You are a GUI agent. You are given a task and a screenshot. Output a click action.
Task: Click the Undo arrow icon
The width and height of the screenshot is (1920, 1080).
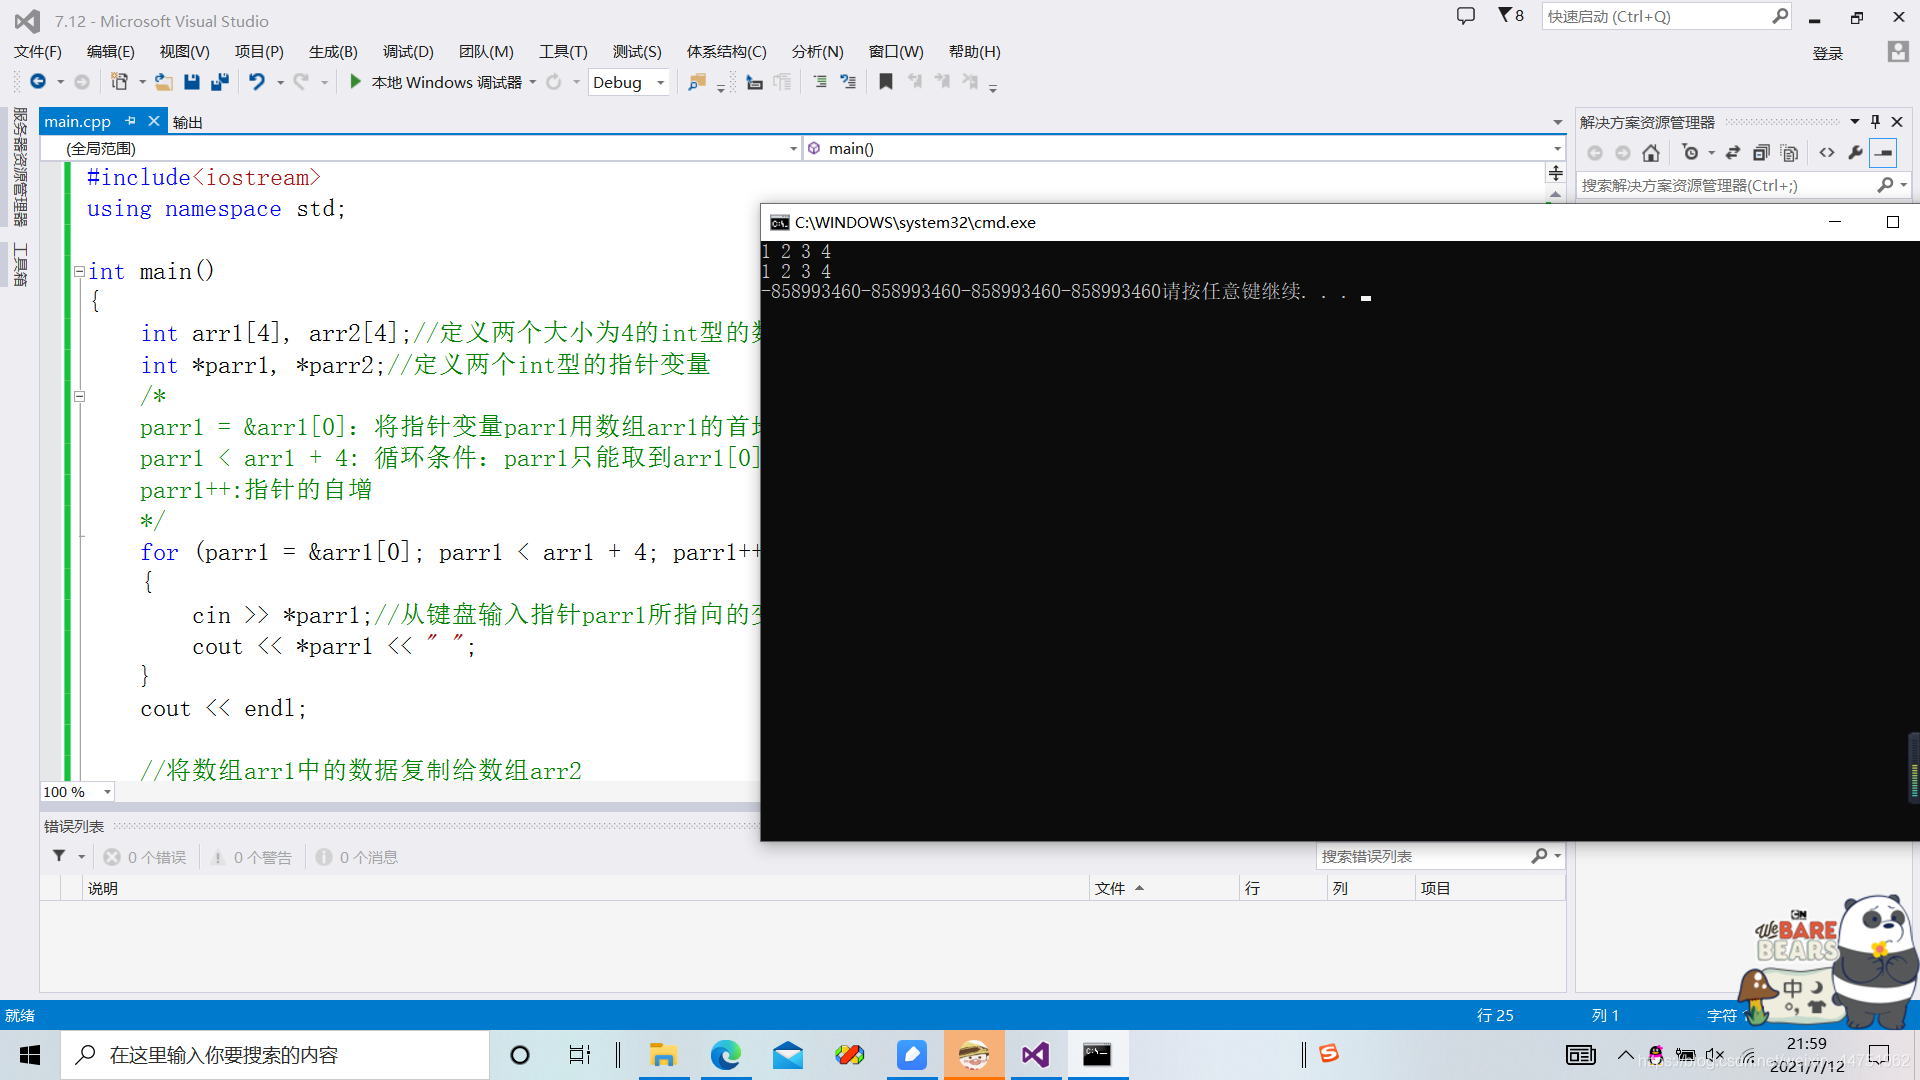coord(257,82)
